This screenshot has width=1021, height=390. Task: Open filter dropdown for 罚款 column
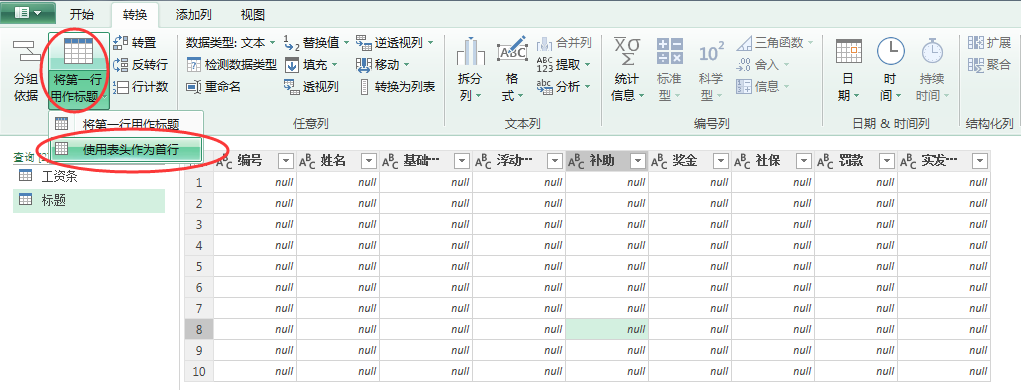(887, 161)
